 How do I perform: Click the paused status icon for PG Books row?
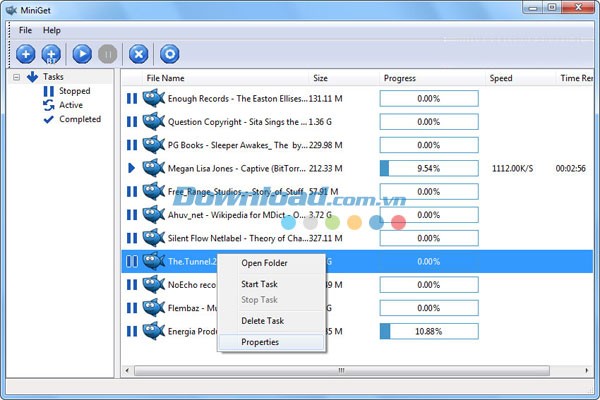tap(131, 145)
